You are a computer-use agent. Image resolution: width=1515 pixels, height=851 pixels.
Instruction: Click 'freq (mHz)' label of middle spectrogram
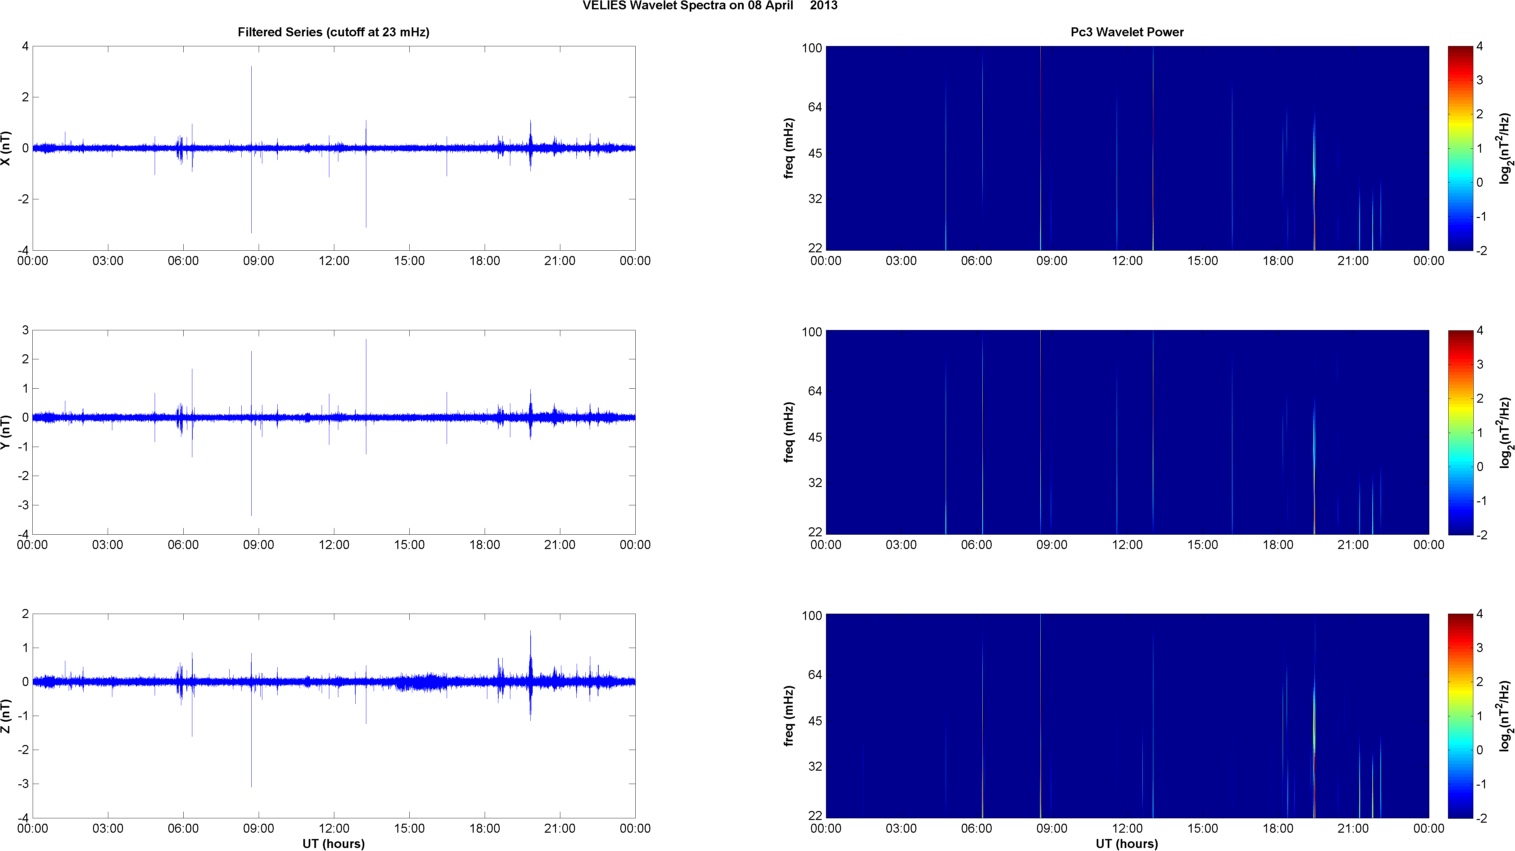tap(790, 432)
